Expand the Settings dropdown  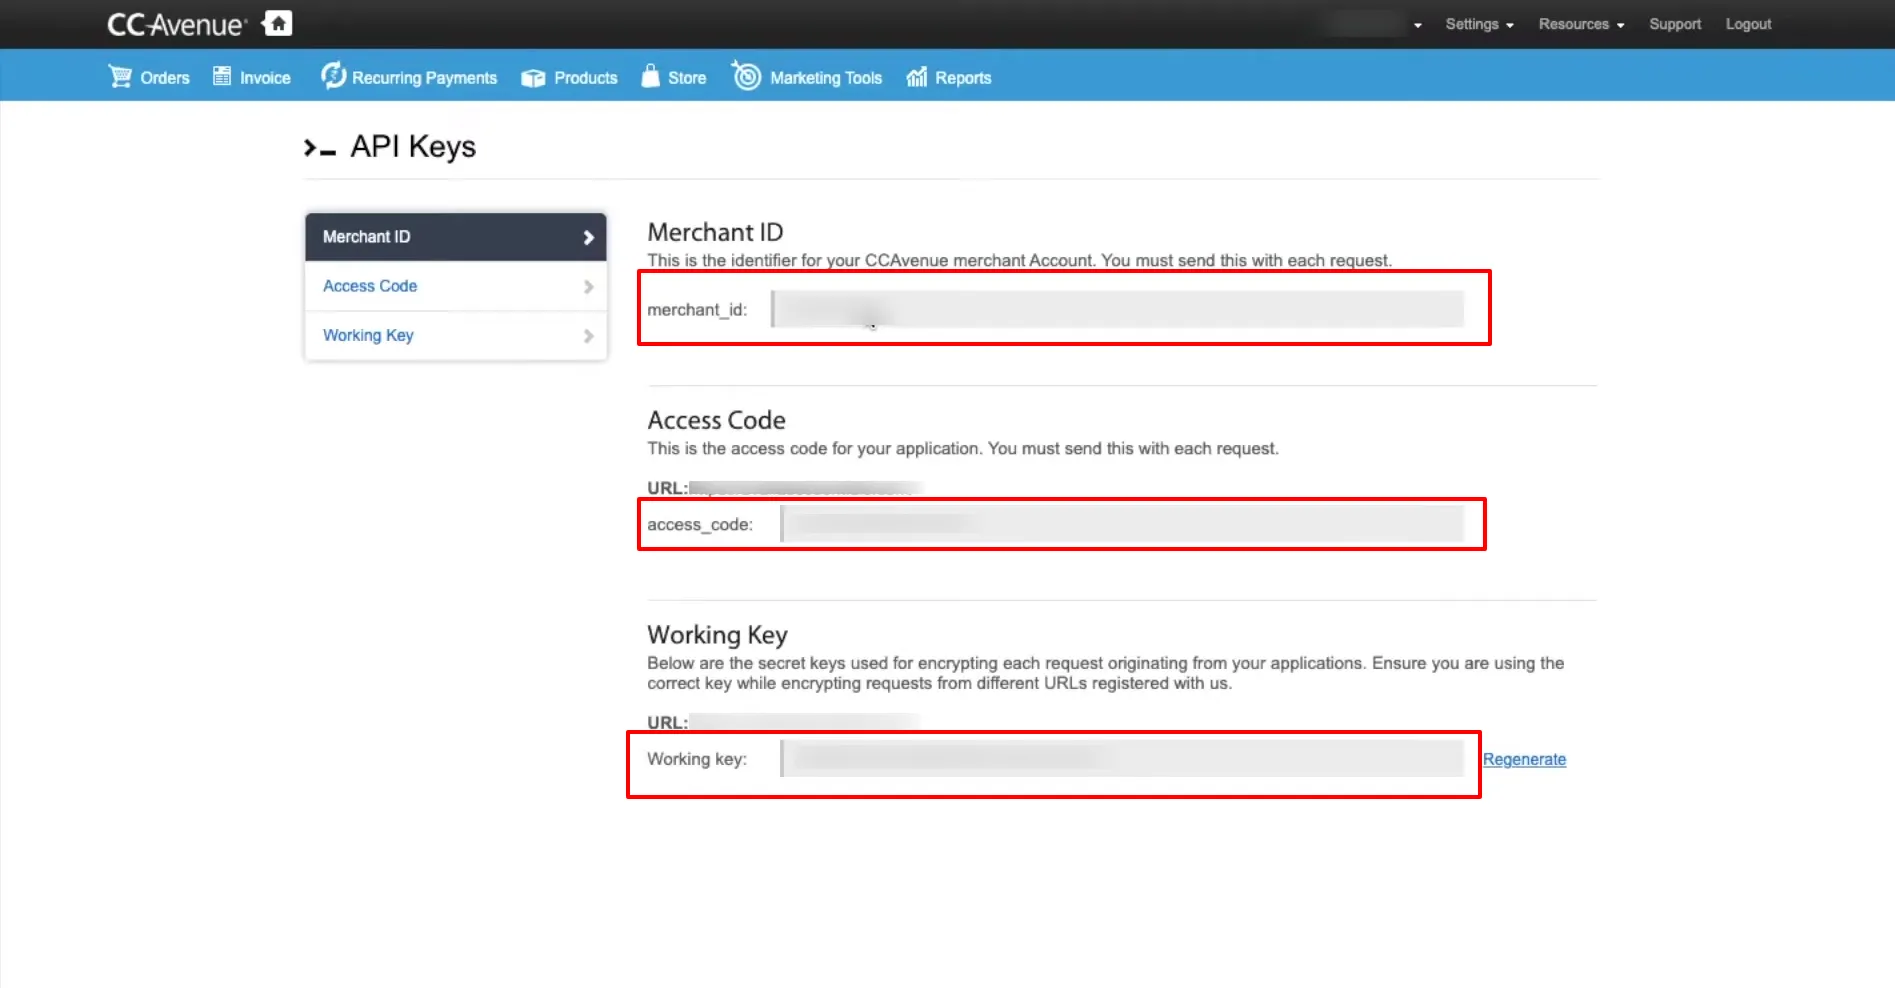1479,24
